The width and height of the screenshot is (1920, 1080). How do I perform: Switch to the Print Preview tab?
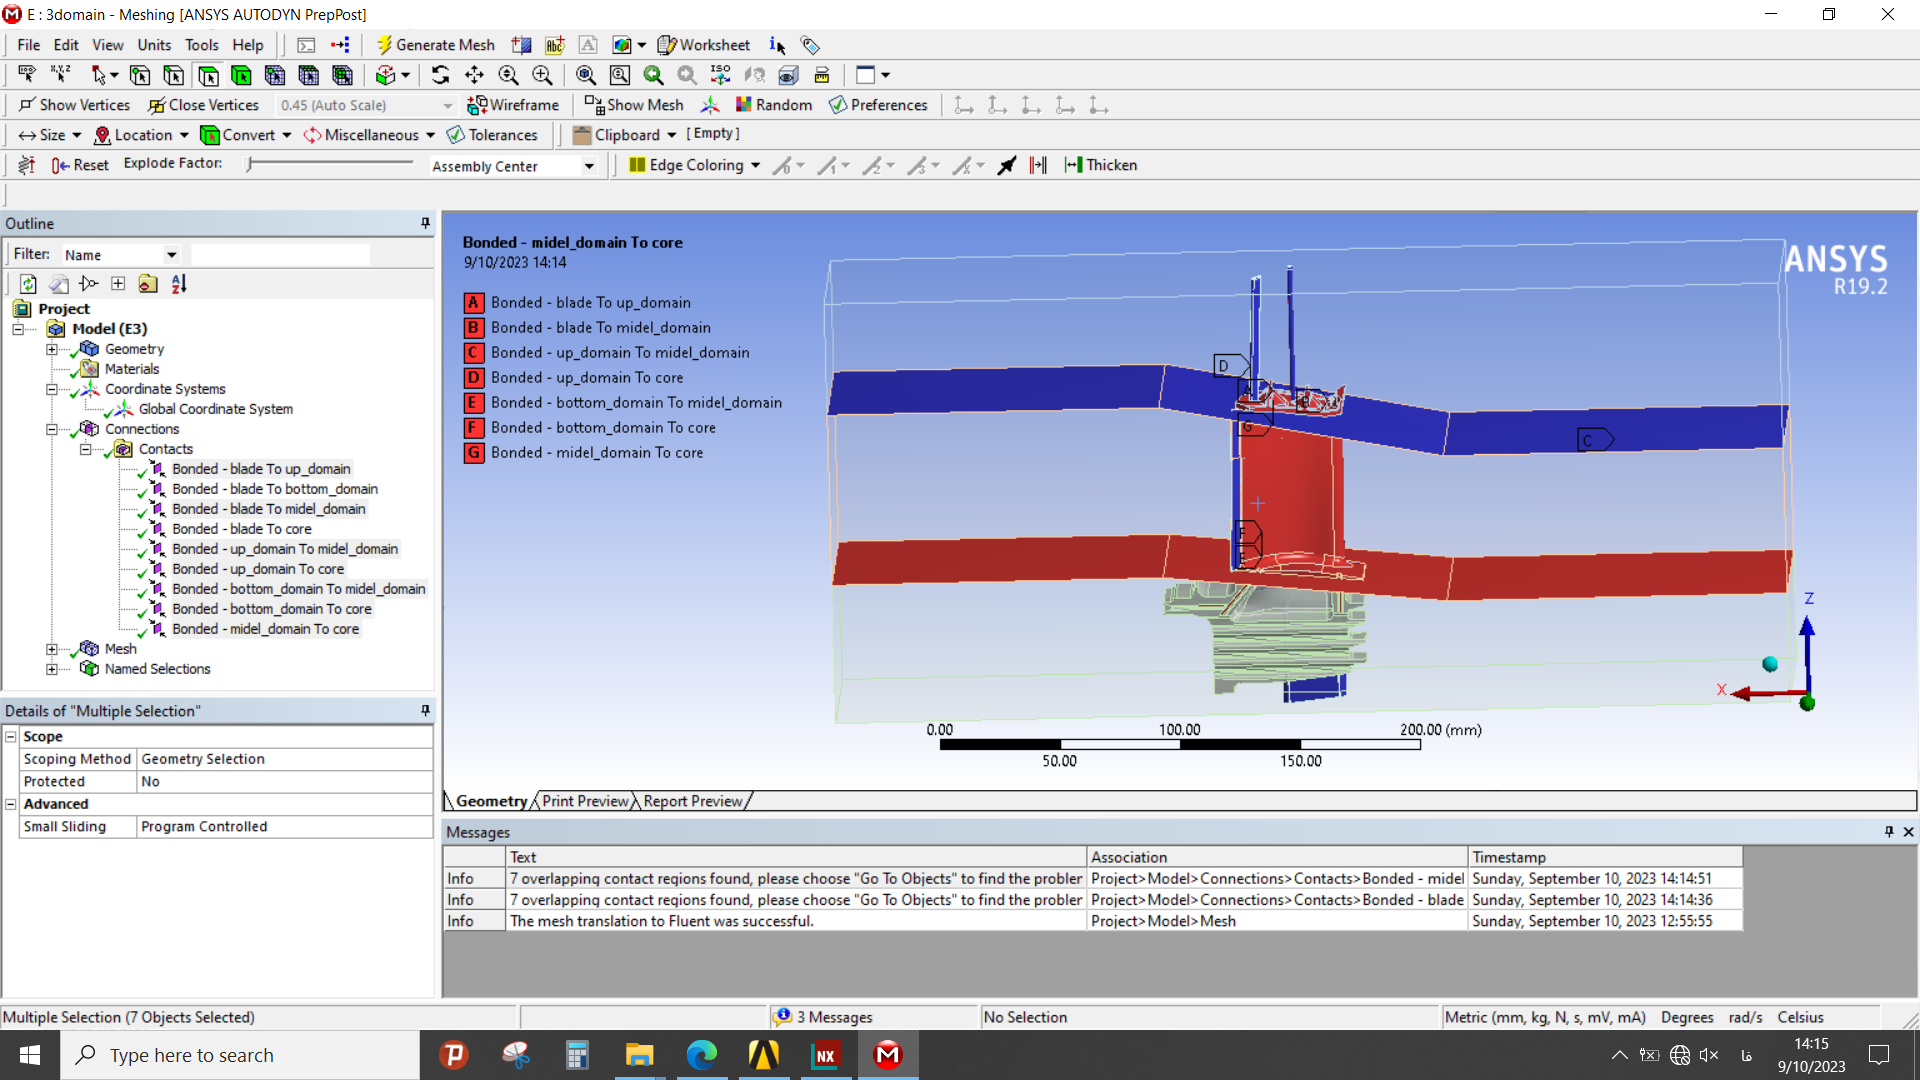pyautogui.click(x=585, y=801)
